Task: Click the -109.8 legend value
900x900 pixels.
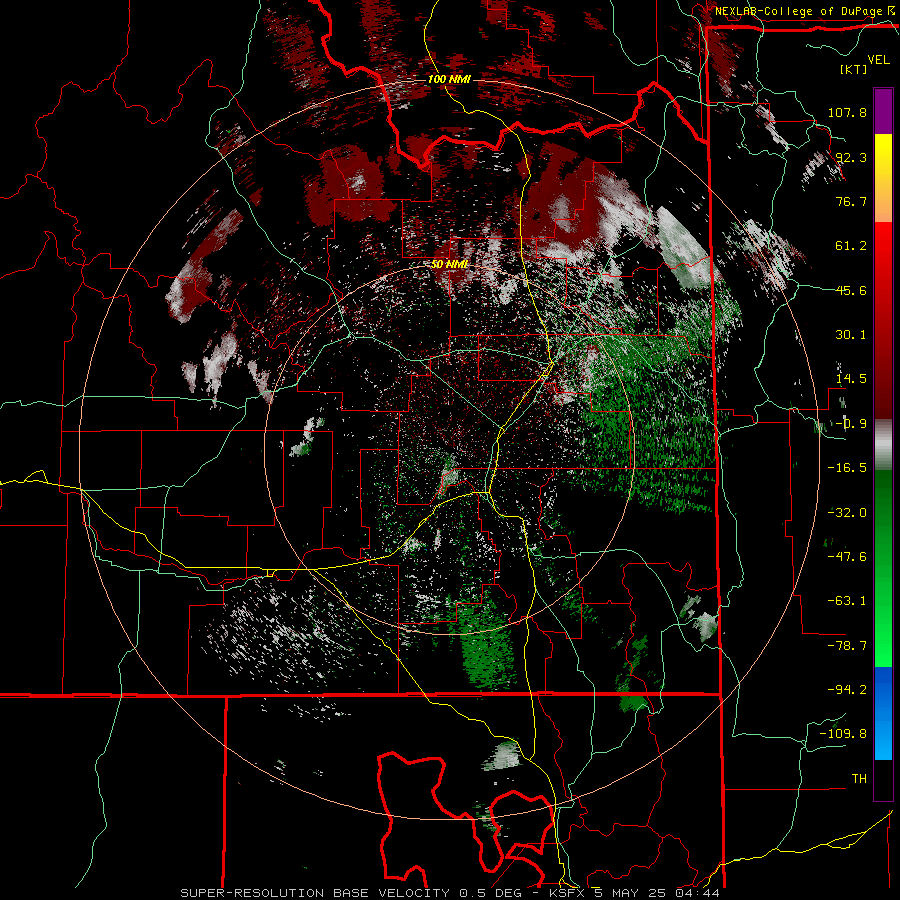Action: 844,734
